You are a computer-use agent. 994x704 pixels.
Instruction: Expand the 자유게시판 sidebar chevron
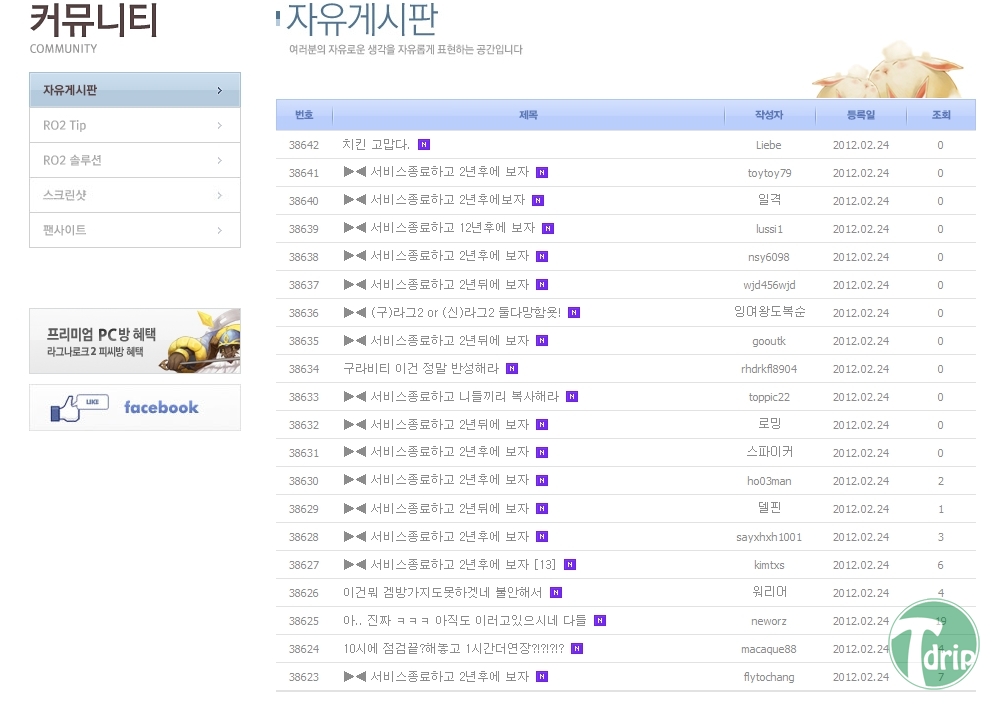point(219,91)
